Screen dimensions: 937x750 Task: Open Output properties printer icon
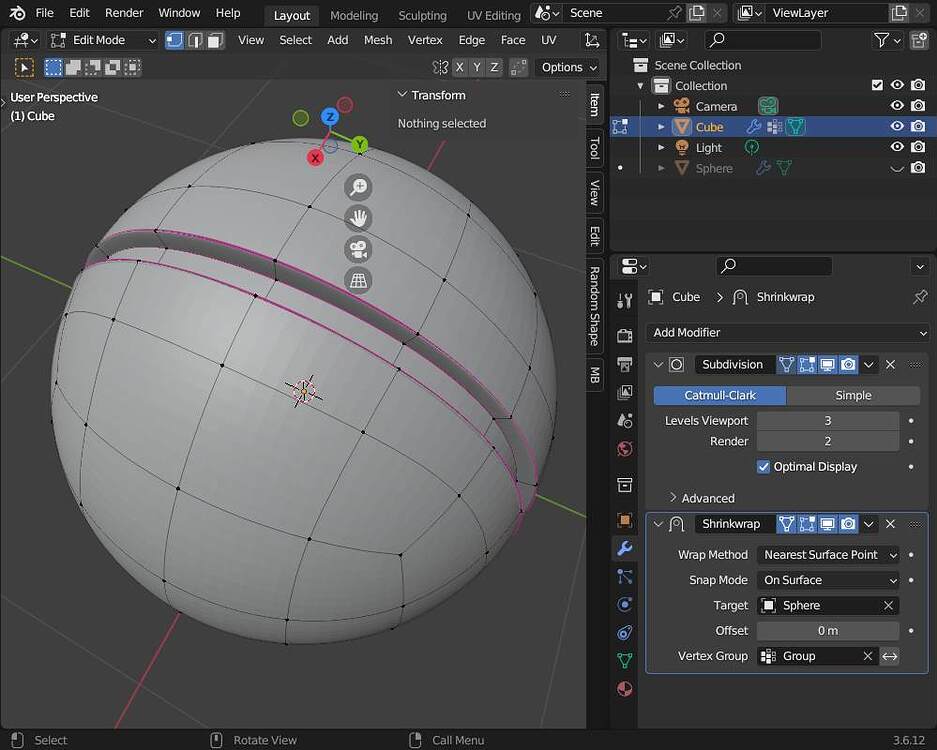(x=624, y=364)
